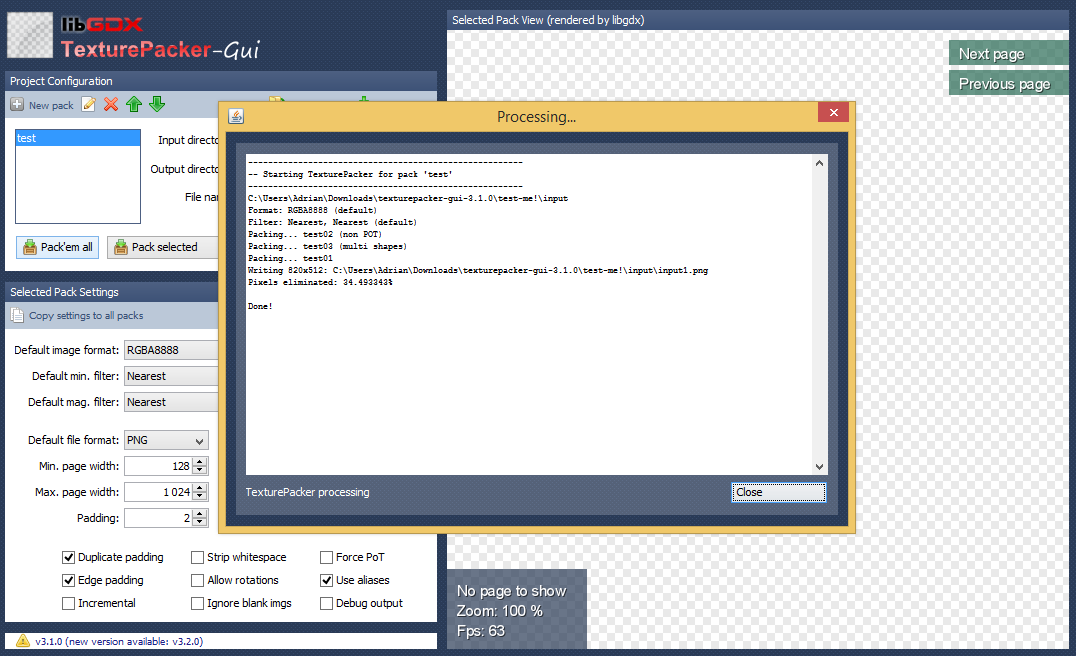This screenshot has height=656, width=1076.
Task: Click the Packing... test01 log line
Action: coord(290,258)
